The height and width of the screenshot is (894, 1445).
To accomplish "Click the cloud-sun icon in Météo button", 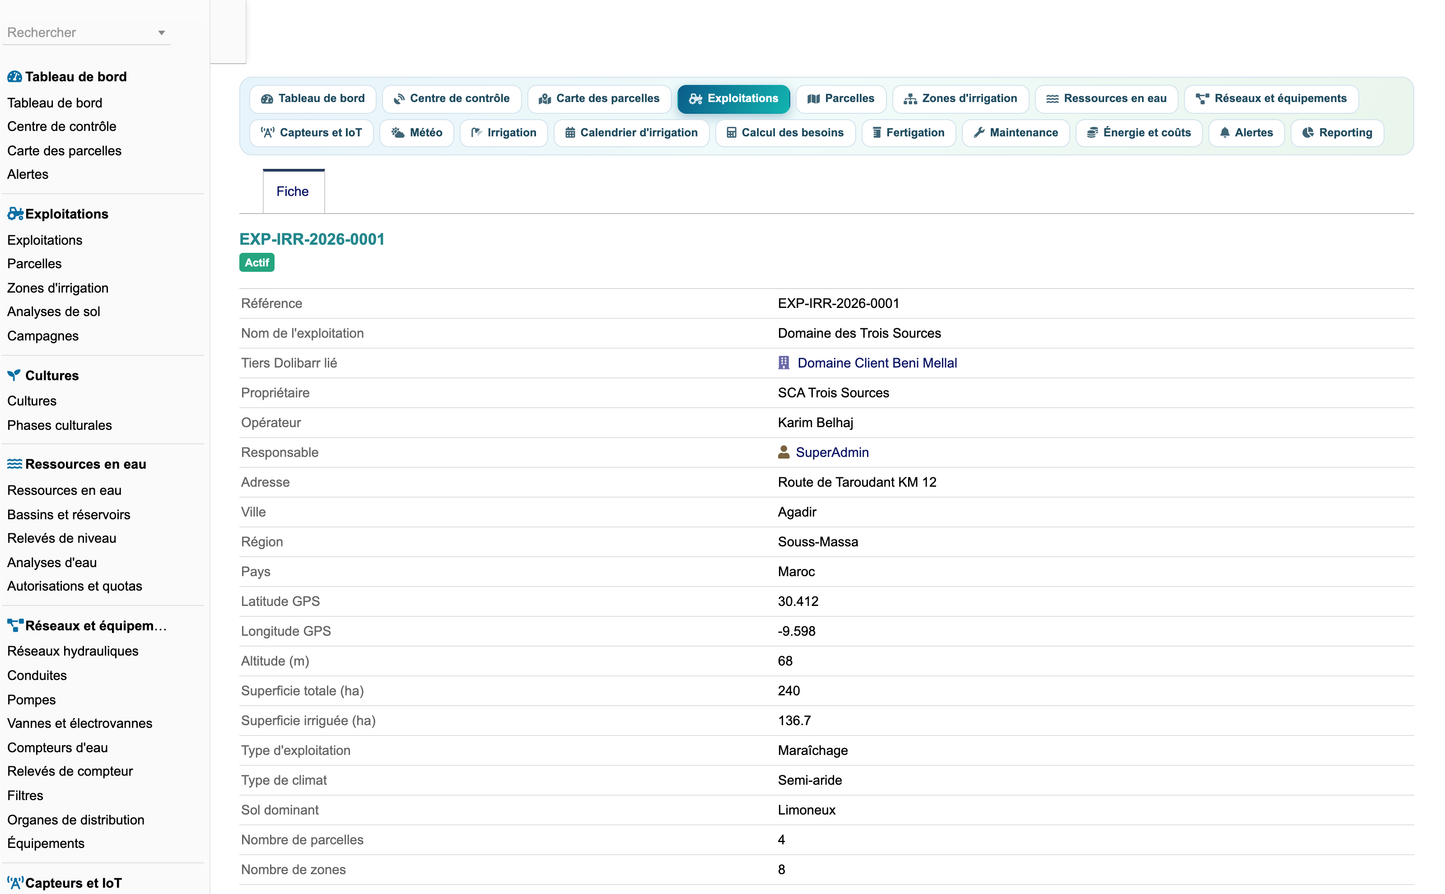I will (398, 133).
